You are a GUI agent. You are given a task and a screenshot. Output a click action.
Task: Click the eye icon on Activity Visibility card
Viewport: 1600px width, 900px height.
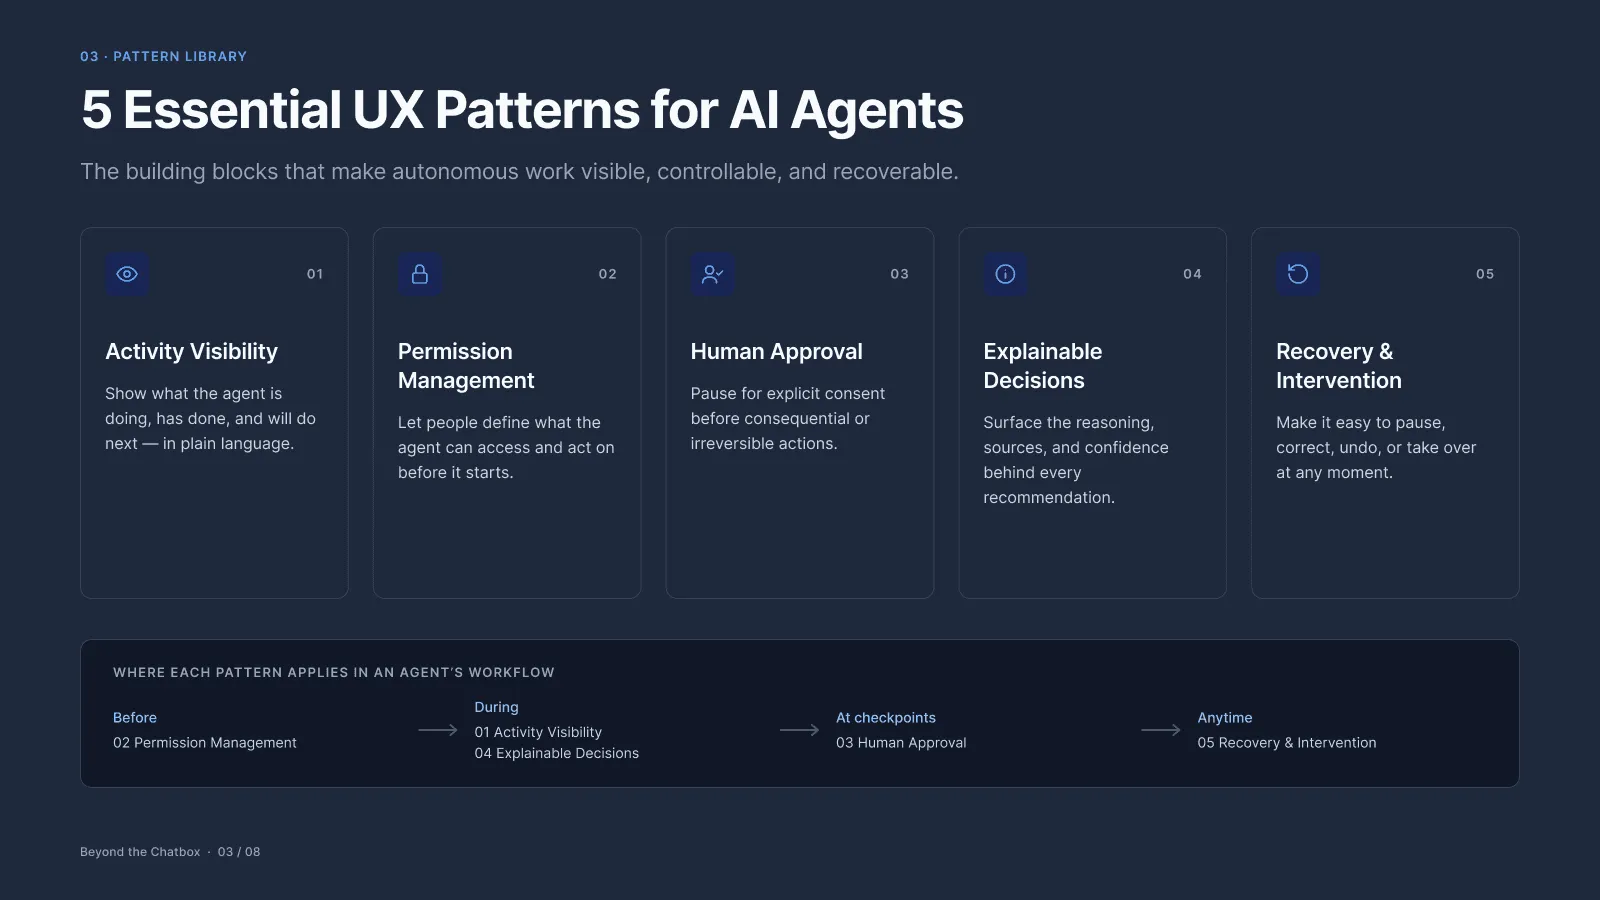[x=127, y=274]
